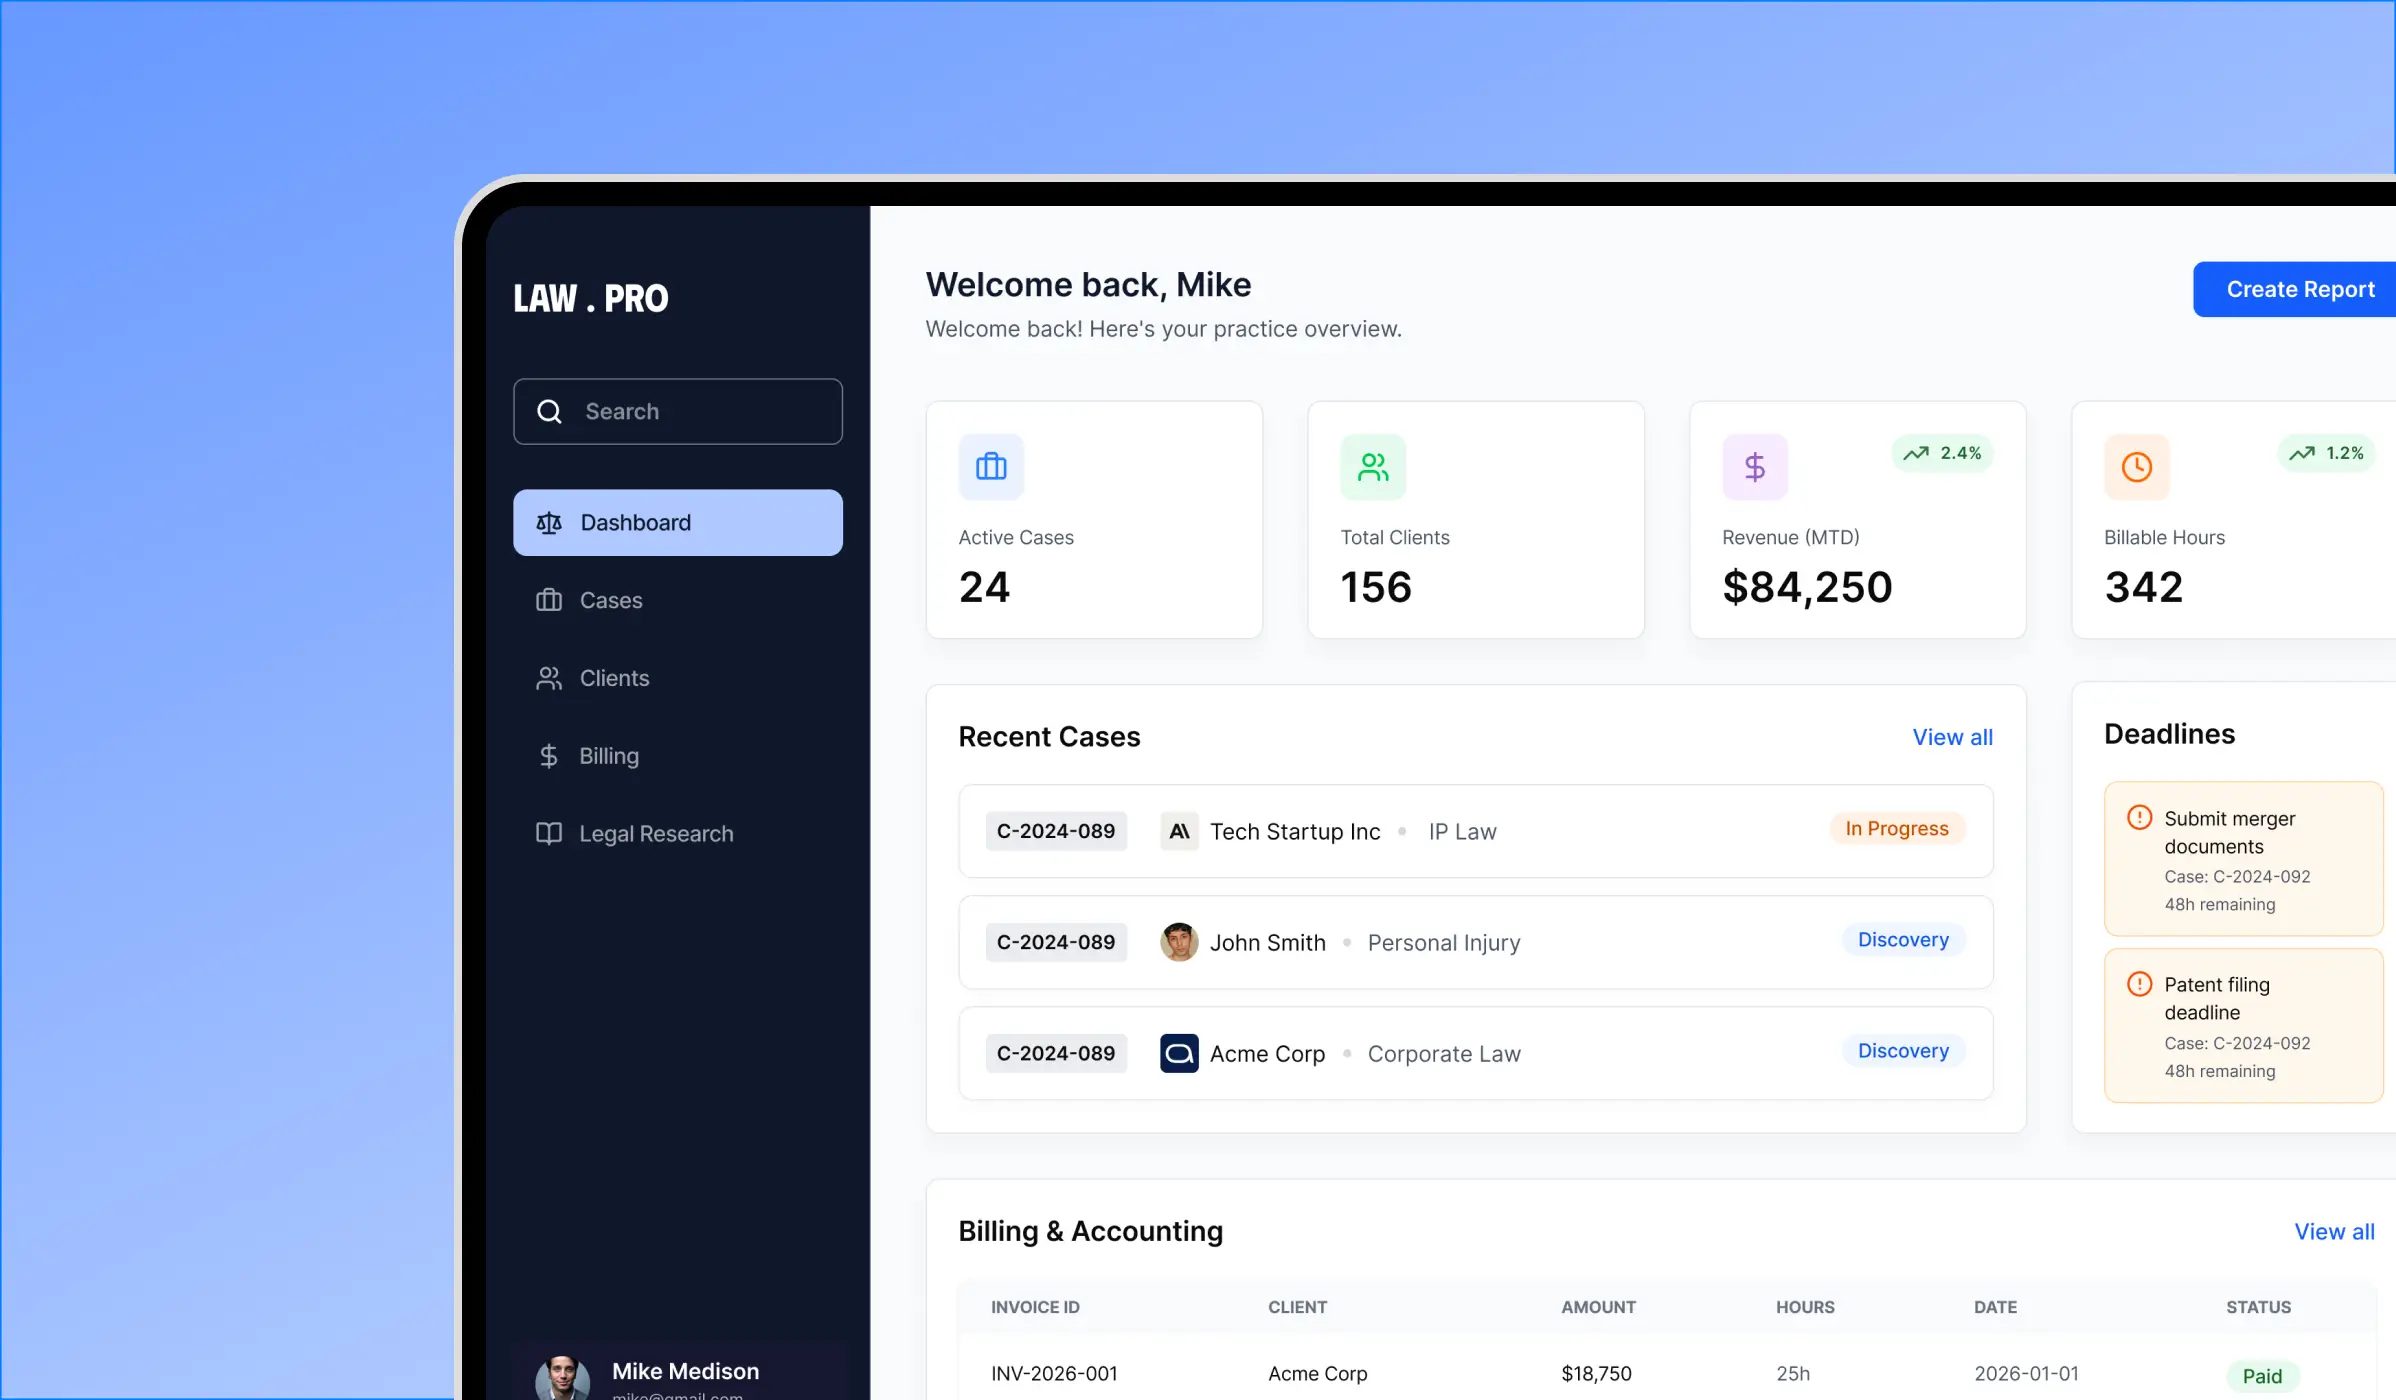Click alert icon on Submit merger documents
Screen dimensions: 2396x1400
pos(2139,818)
